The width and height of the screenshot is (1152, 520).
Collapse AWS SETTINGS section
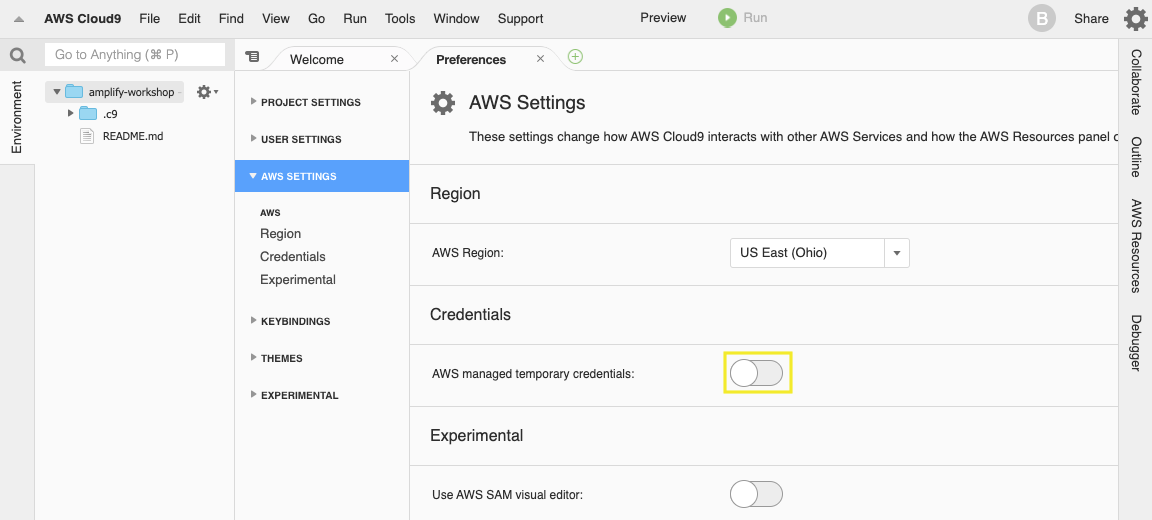tap(323, 176)
